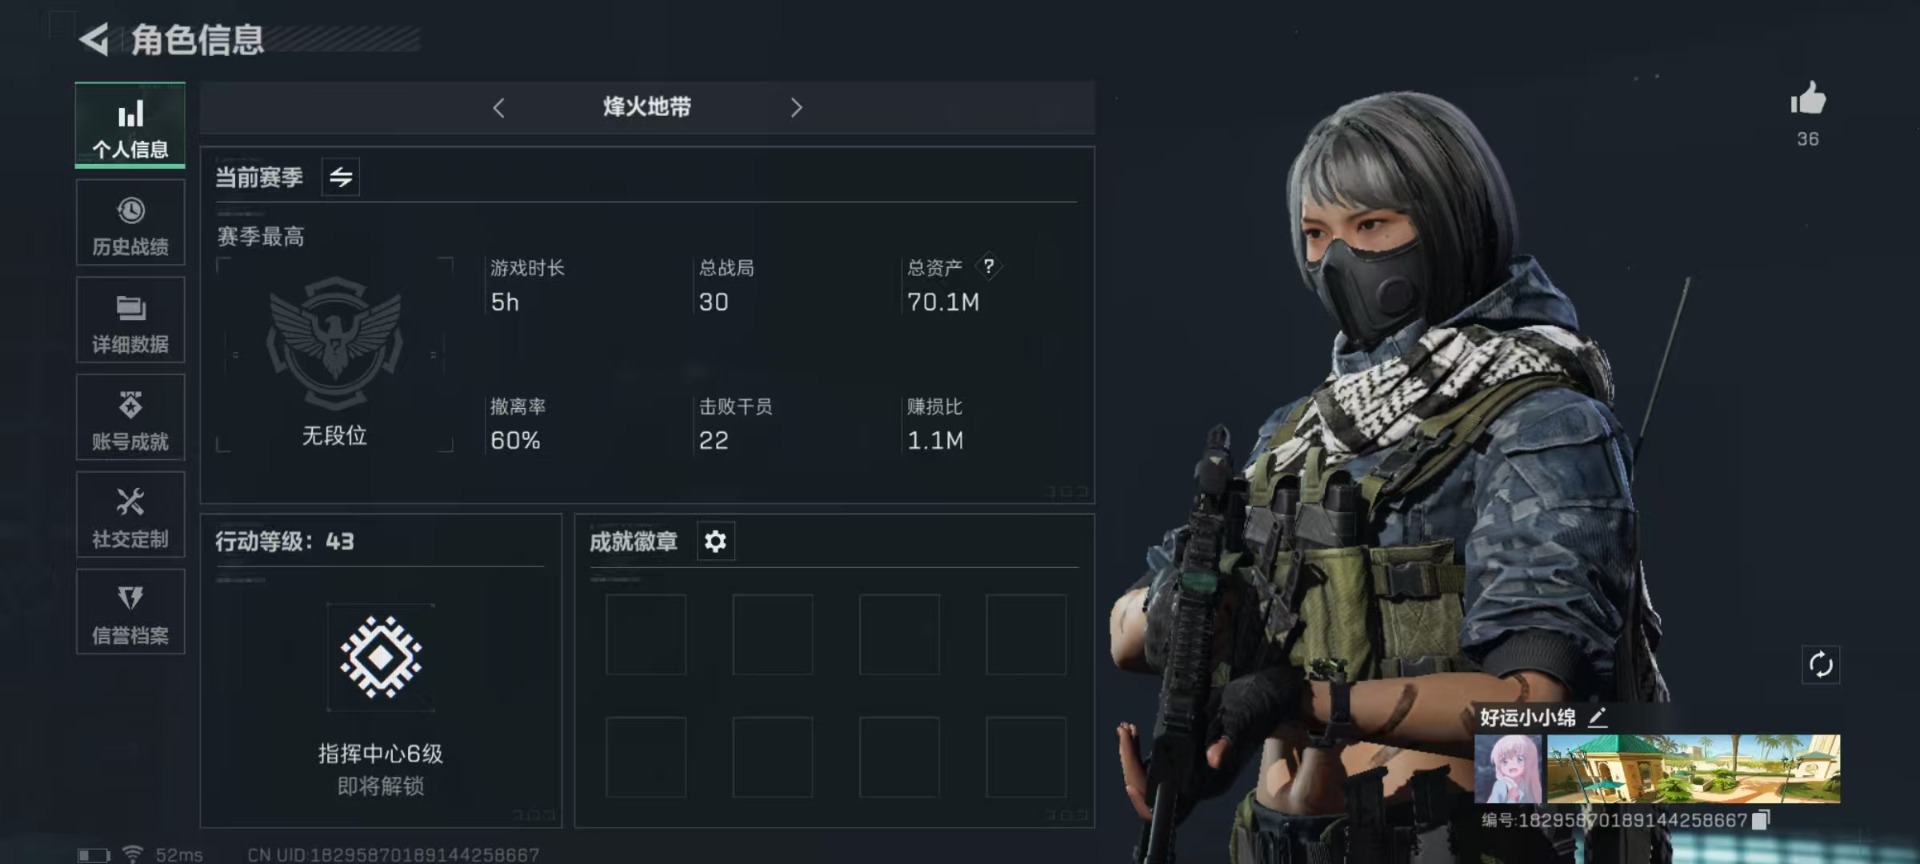
Task: Open 社交定制 customization section
Action: (x=130, y=515)
